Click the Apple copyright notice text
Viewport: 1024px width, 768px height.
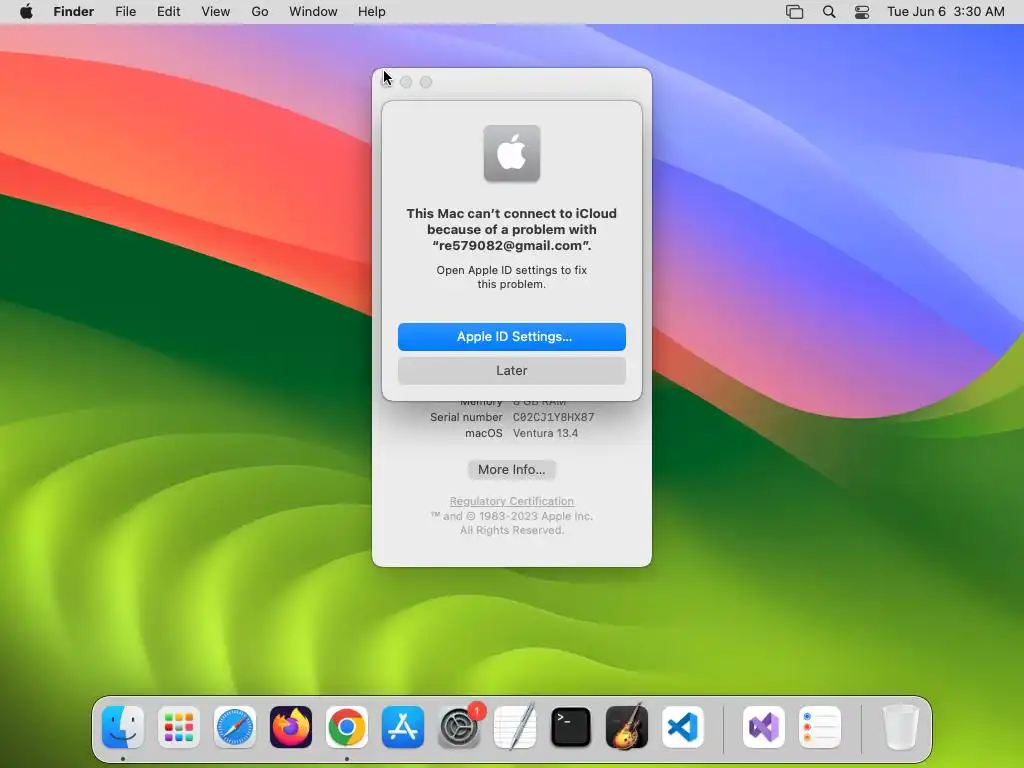[x=511, y=523]
